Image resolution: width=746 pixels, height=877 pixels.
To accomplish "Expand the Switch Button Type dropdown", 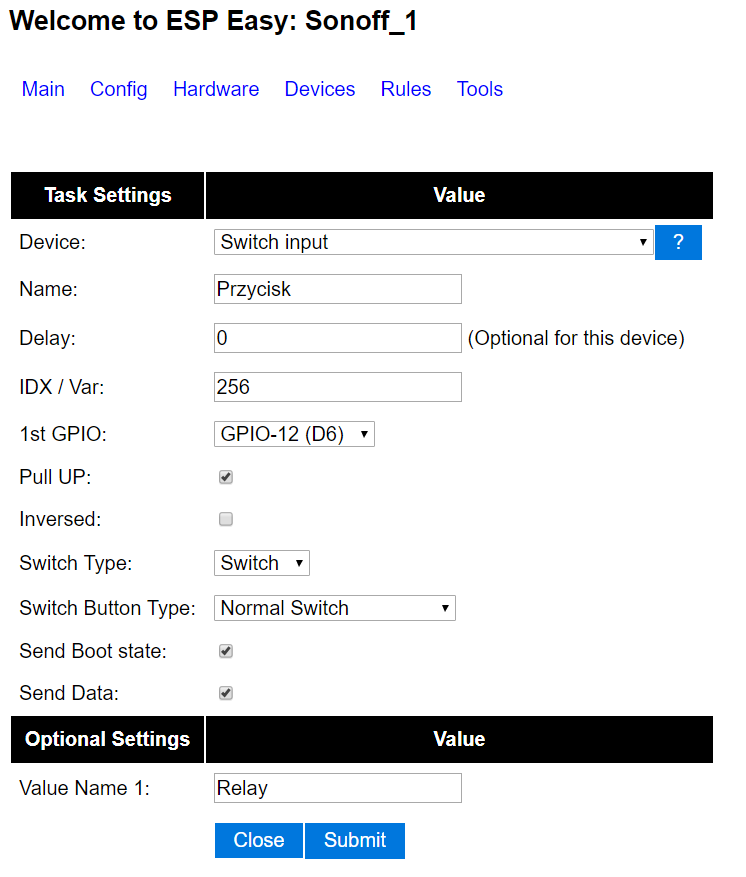I will point(335,608).
